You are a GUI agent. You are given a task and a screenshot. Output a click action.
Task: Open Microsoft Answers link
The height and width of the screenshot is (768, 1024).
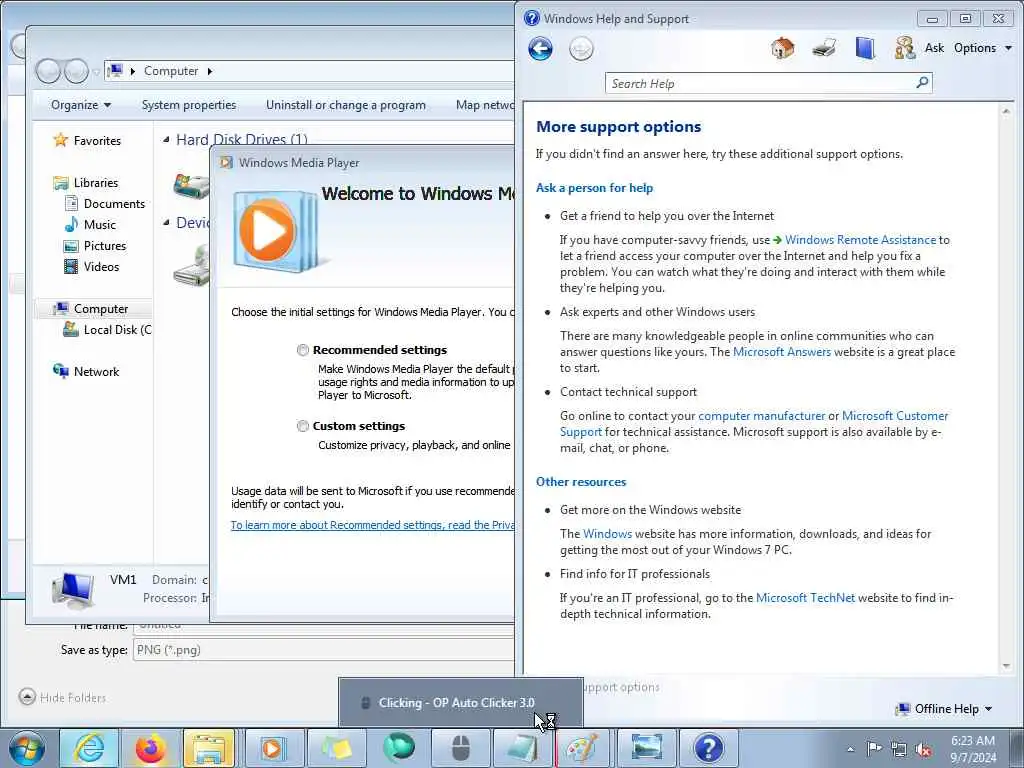[x=782, y=352]
